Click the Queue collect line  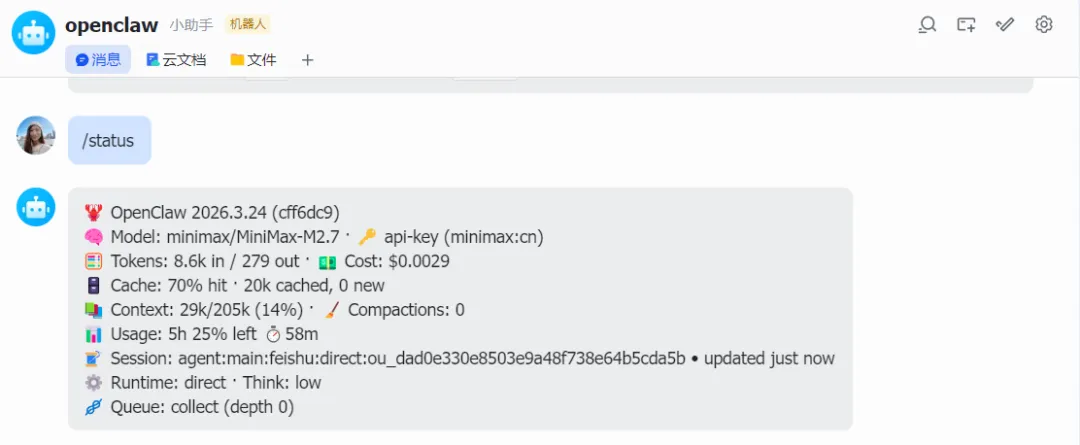tap(202, 407)
